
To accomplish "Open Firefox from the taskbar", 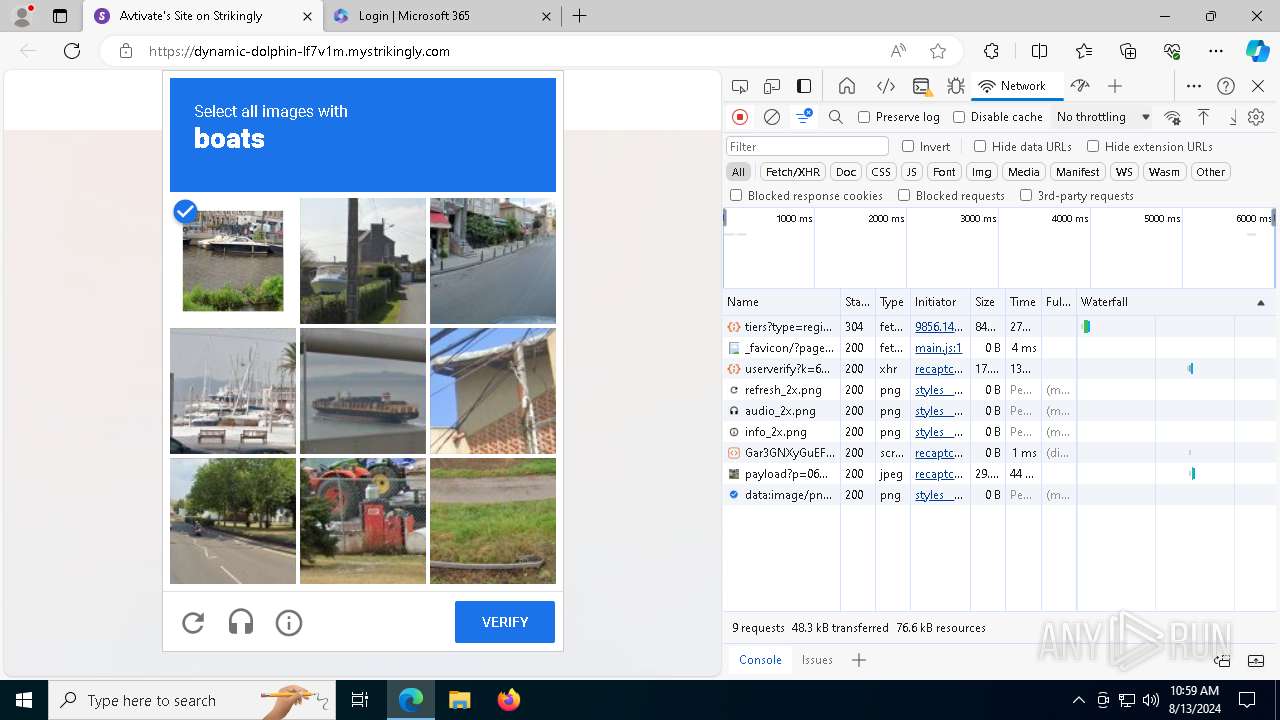I will (x=509, y=700).
